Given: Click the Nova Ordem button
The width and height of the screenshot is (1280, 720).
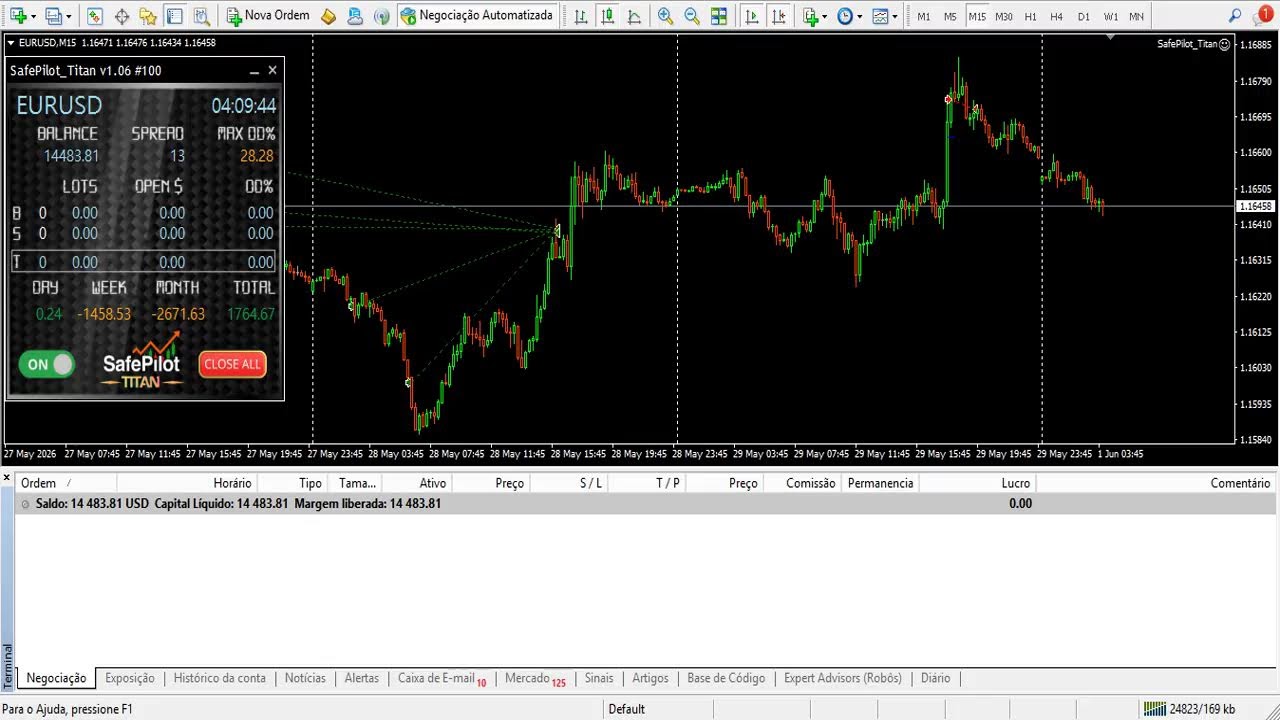Looking at the screenshot, I should coord(268,16).
